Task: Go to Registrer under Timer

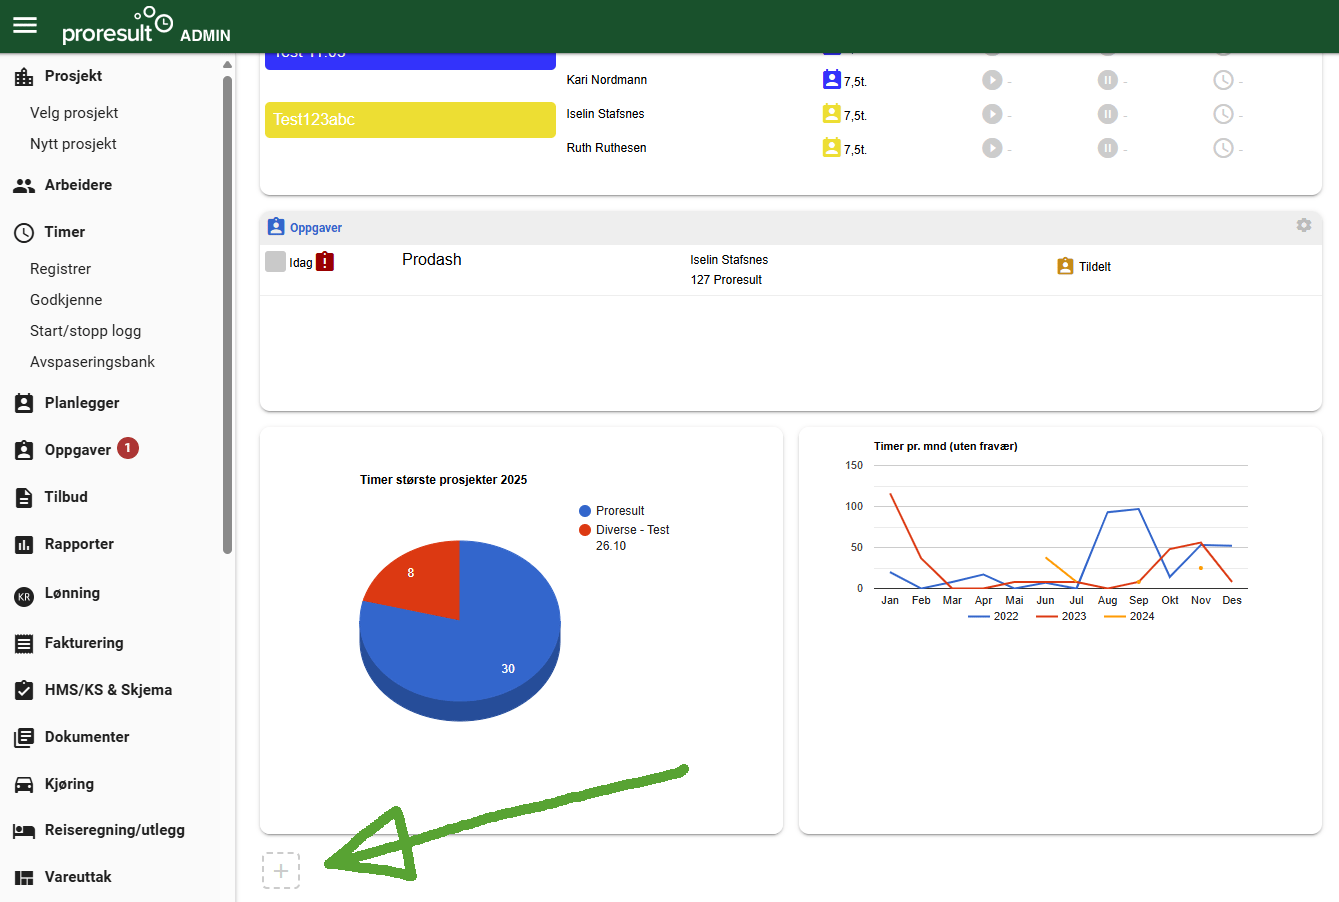Action: tap(60, 269)
